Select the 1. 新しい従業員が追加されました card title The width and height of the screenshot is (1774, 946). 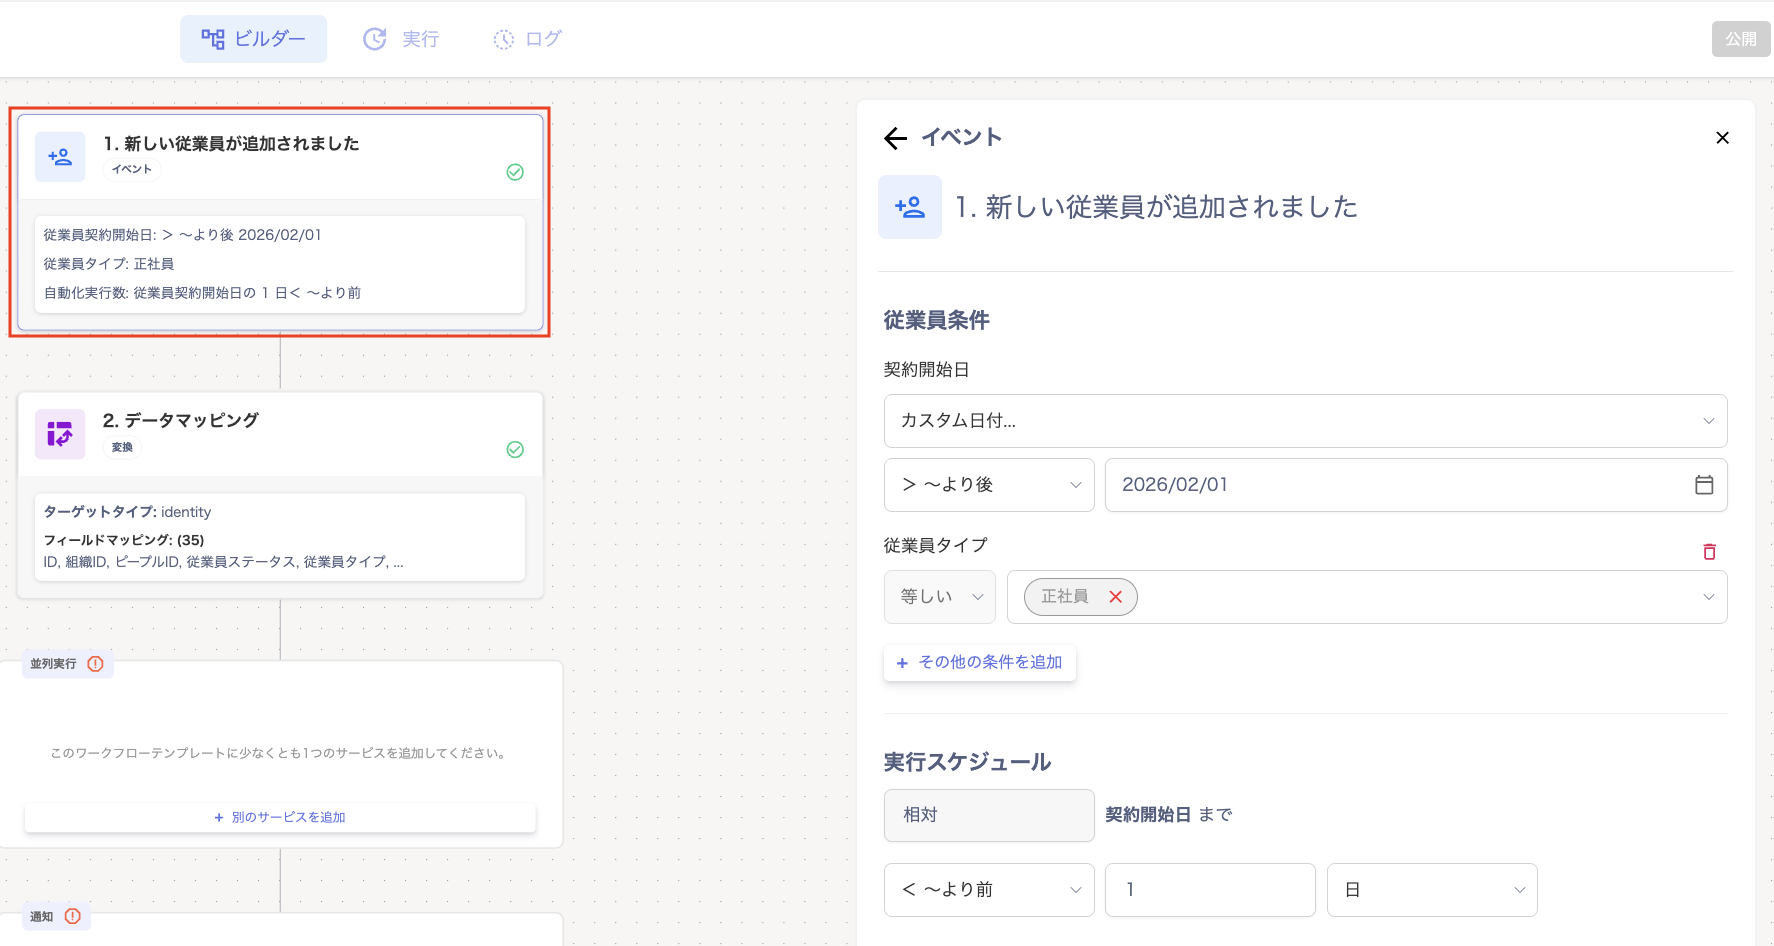coord(232,144)
